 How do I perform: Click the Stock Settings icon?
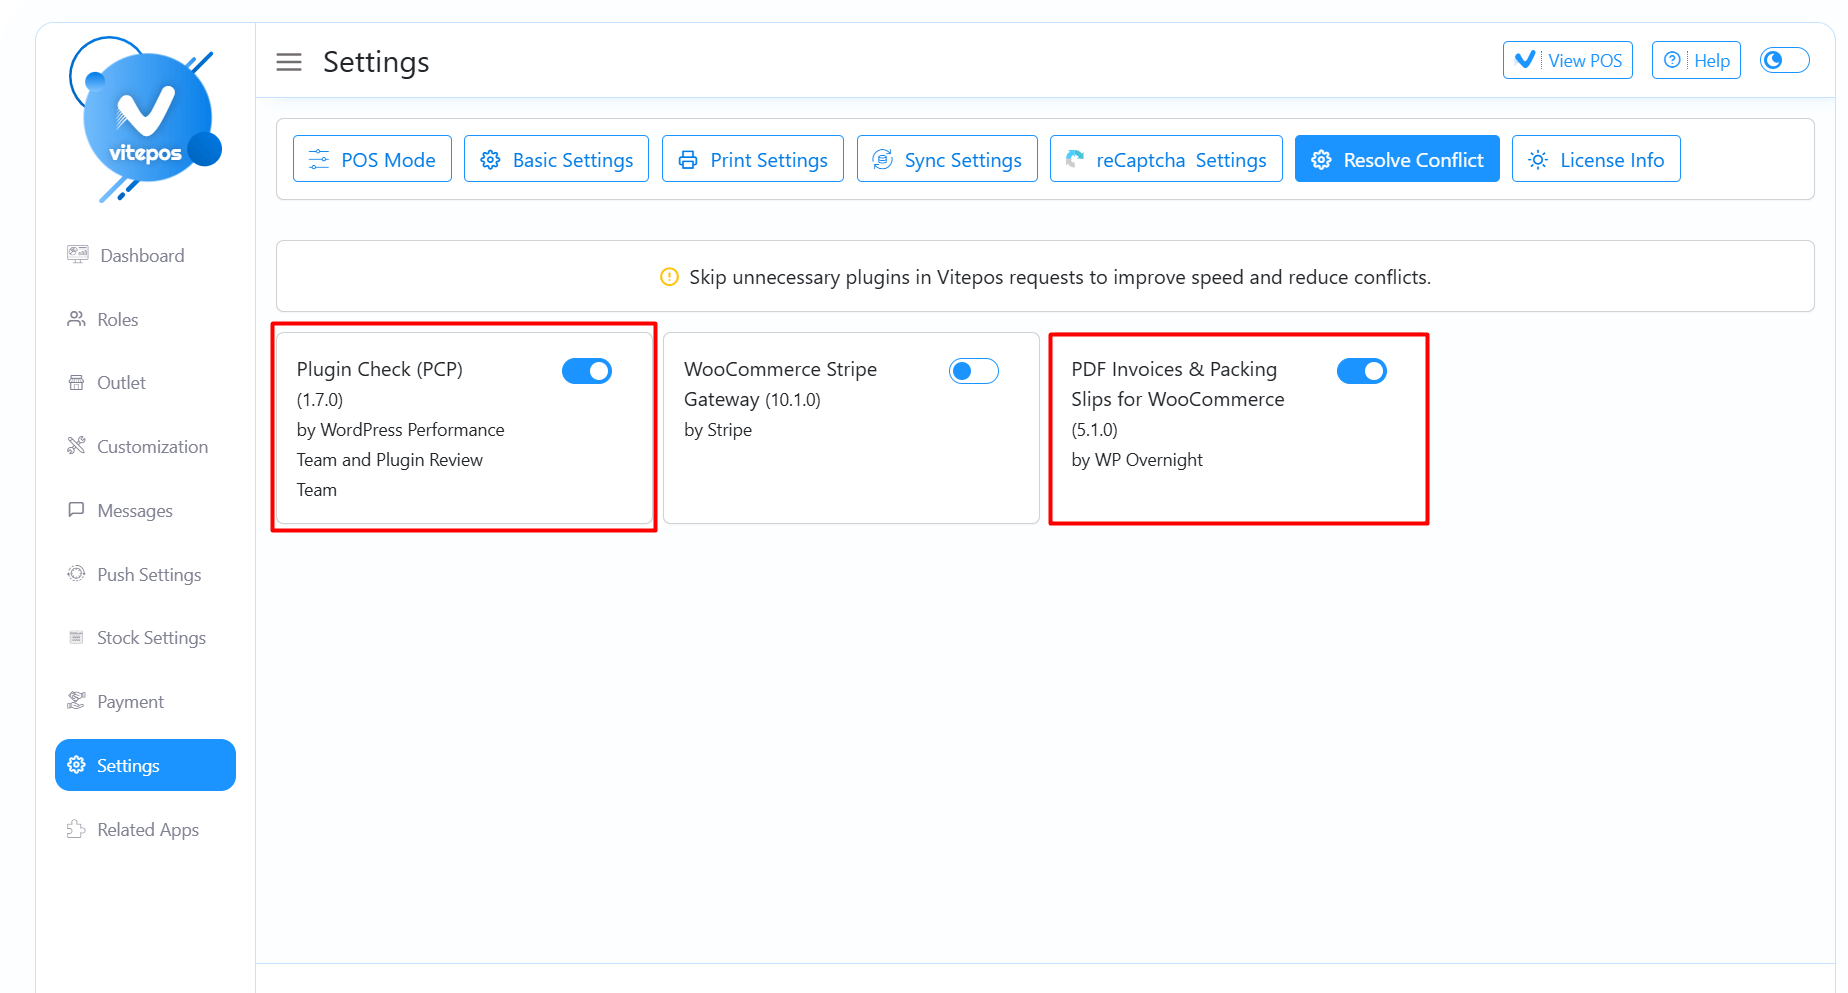coord(76,637)
